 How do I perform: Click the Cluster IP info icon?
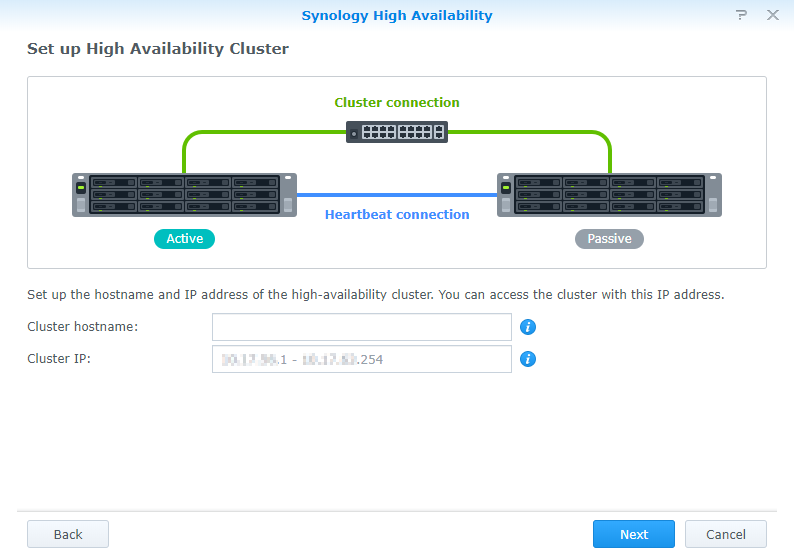[528, 359]
